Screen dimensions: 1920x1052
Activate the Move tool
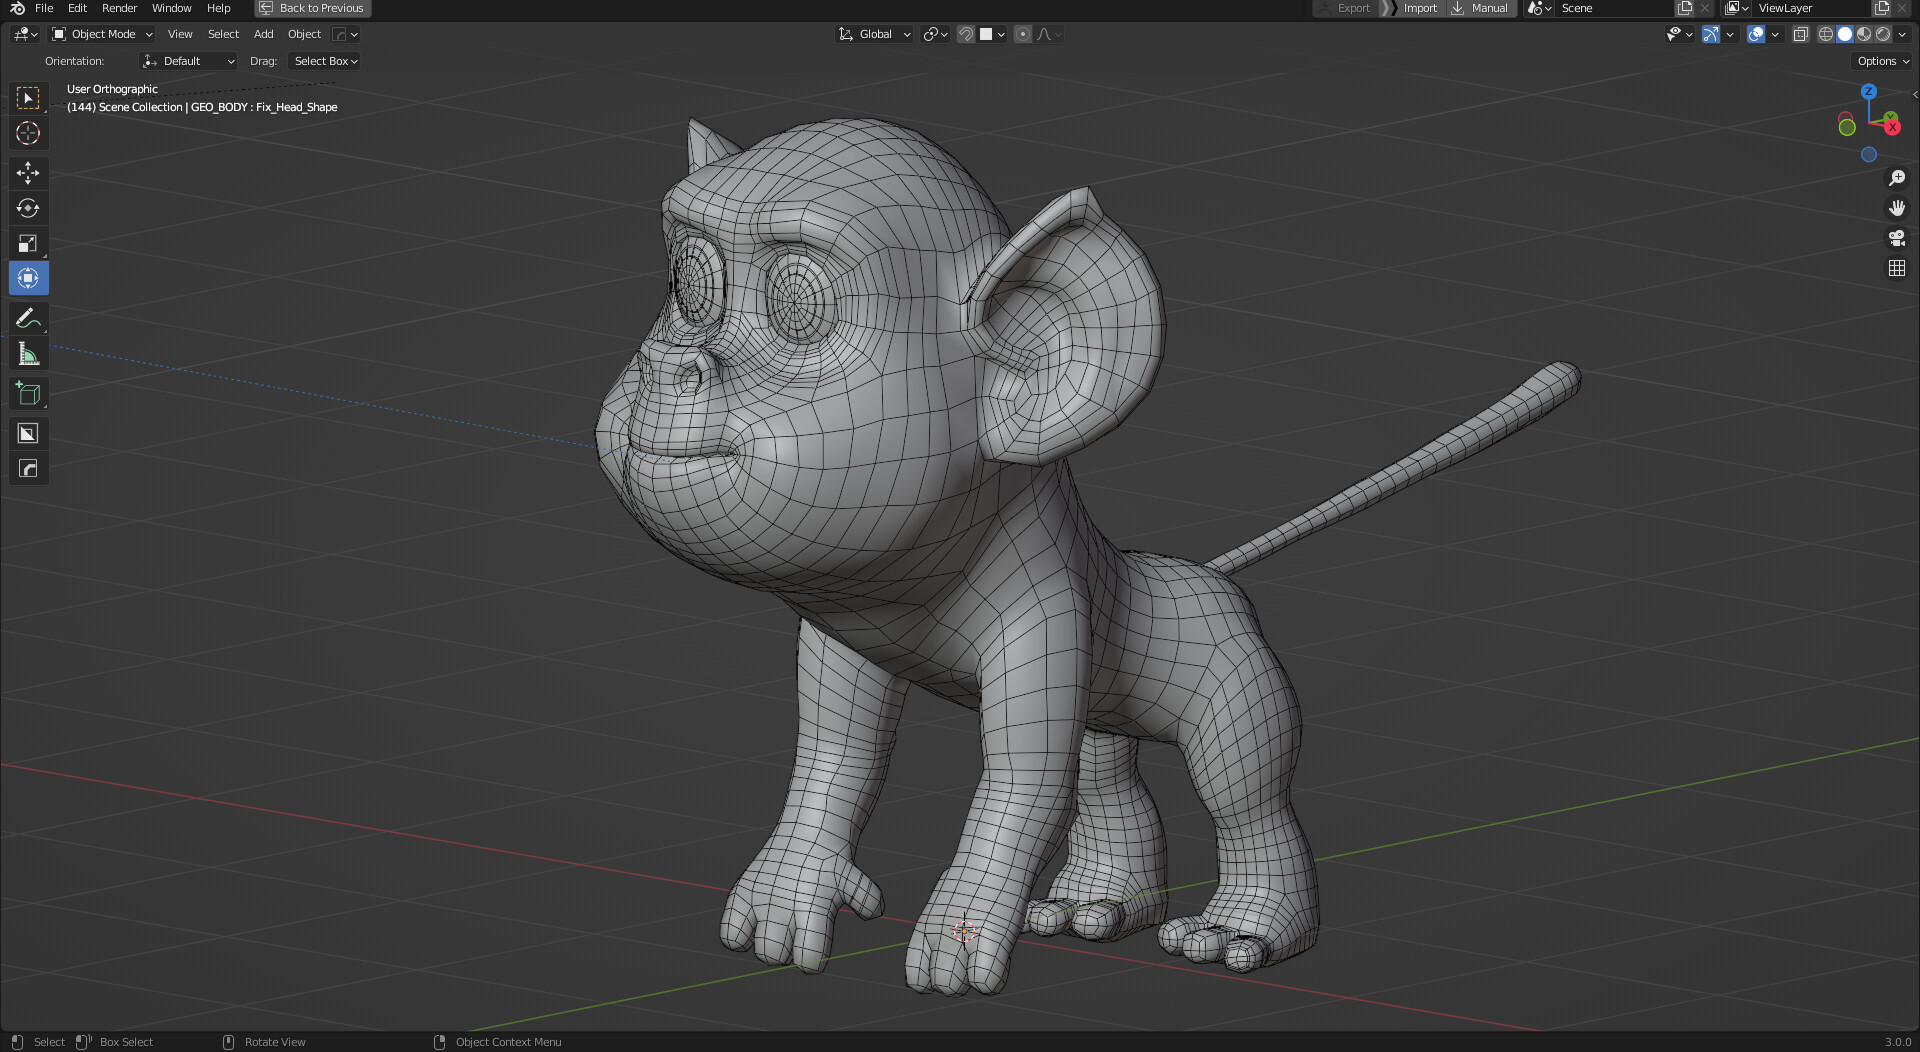tap(28, 173)
